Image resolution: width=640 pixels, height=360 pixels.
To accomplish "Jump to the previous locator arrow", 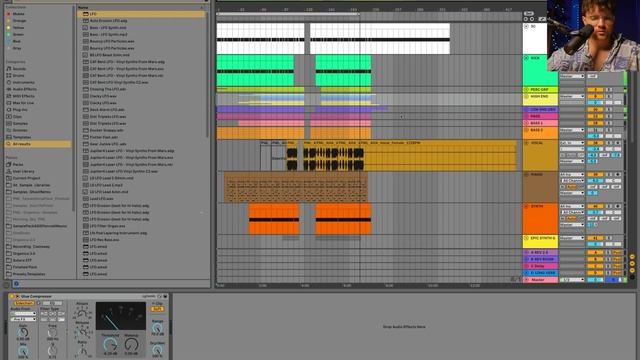I will 526,19.
